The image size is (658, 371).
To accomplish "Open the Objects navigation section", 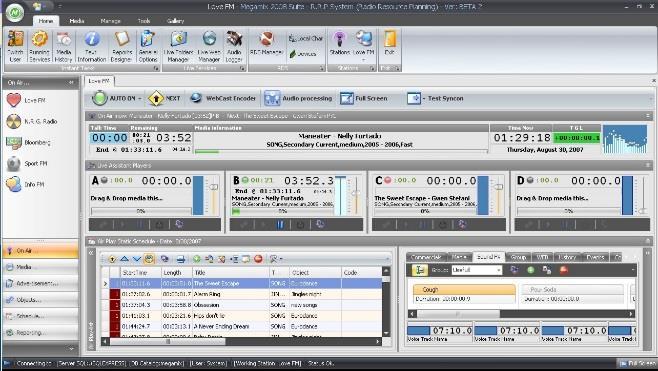I will (x=41, y=300).
